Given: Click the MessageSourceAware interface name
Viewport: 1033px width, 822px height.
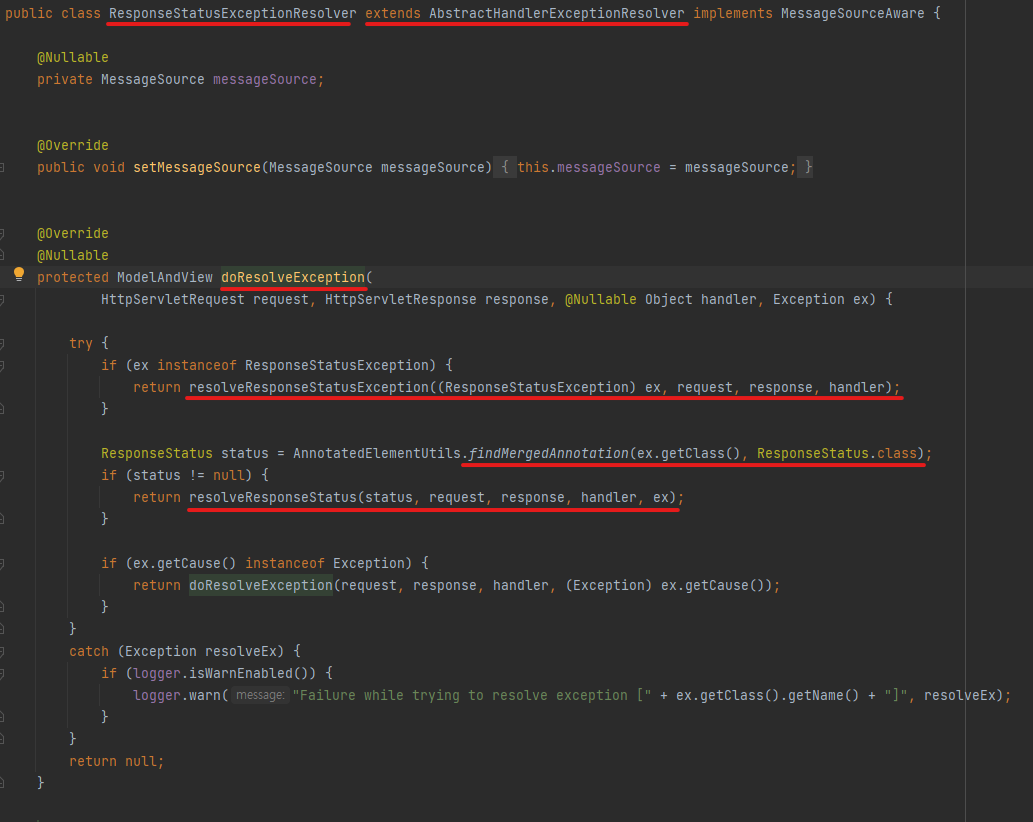Looking at the screenshot, I should [852, 13].
